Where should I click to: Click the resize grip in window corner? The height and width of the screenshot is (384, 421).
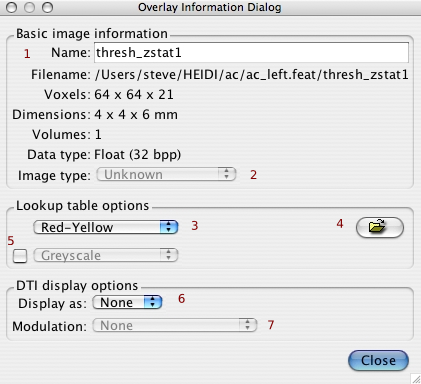coord(416,379)
